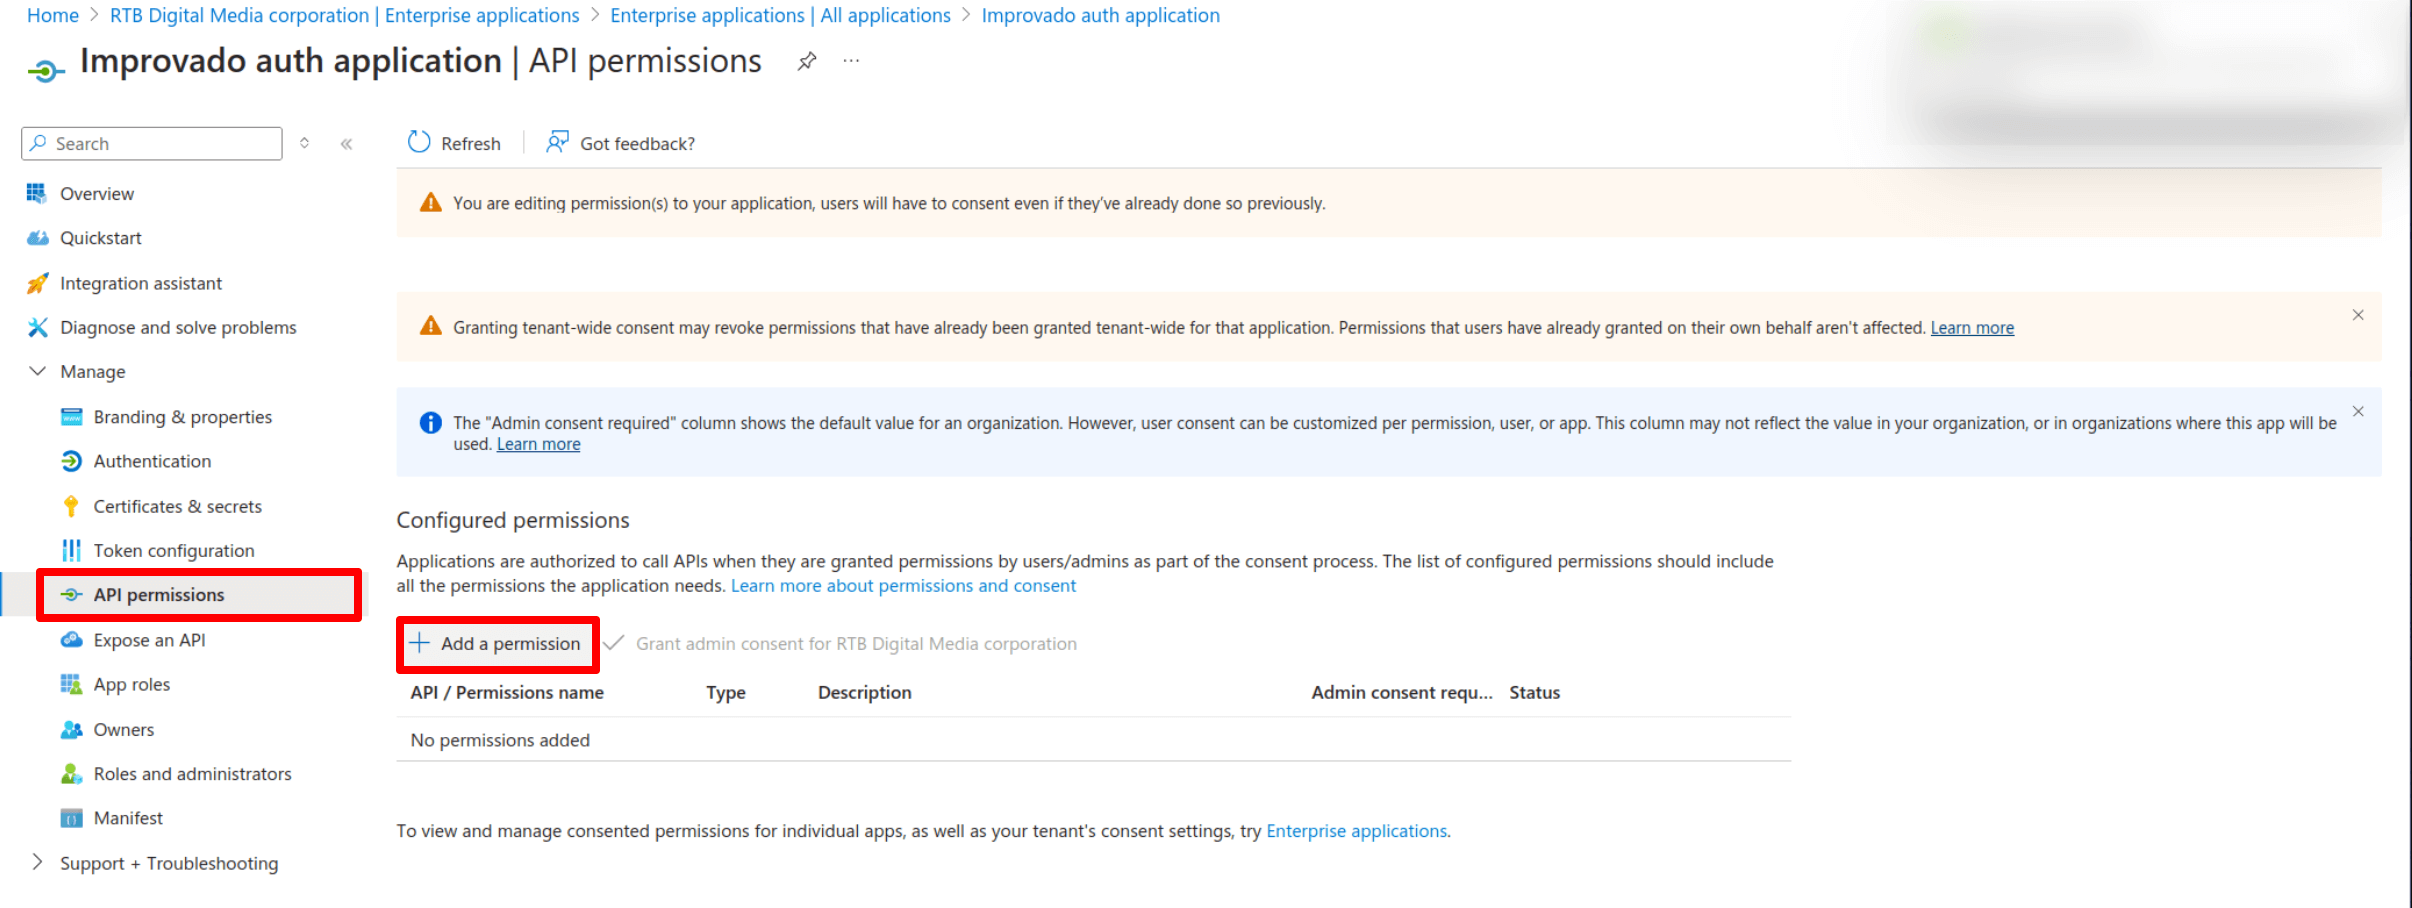2412x908 pixels.
Task: Collapse the sidebar with double-chevron icon
Action: pyautogui.click(x=346, y=144)
